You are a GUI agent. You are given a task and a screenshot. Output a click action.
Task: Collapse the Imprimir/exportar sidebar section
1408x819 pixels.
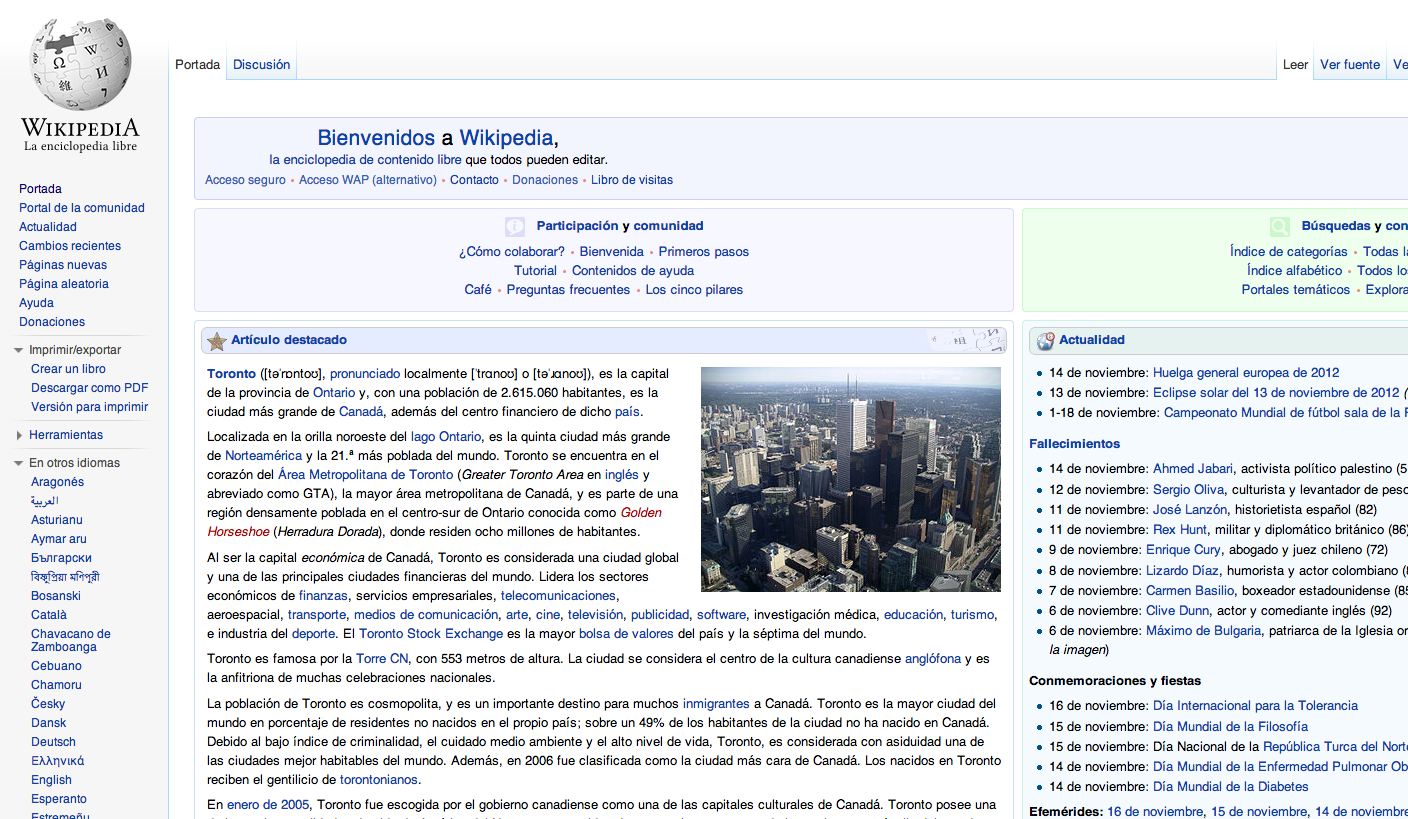click(x=19, y=350)
